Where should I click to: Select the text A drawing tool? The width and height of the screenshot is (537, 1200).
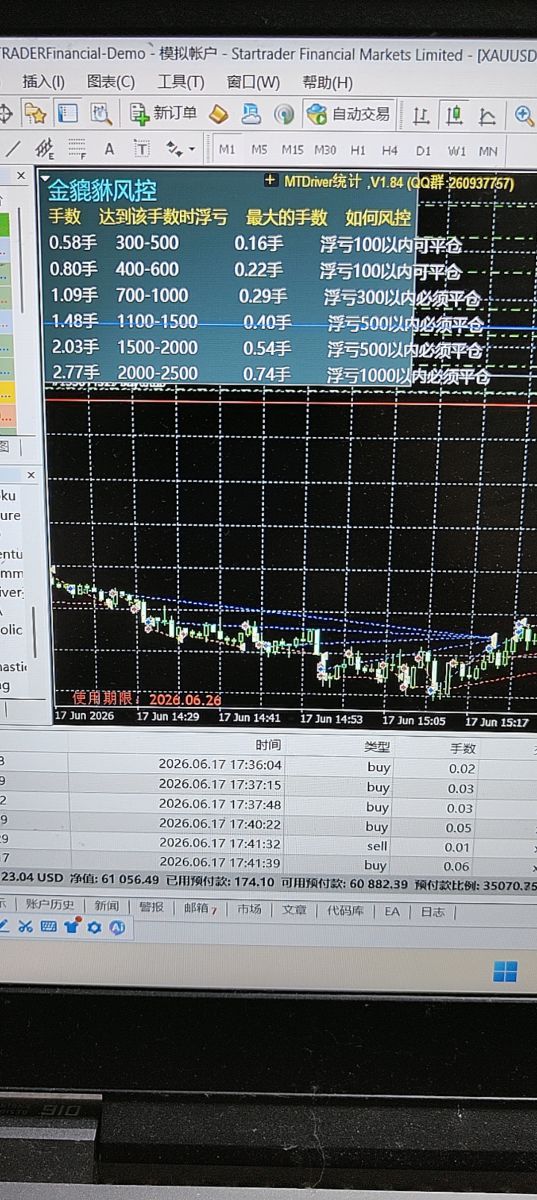point(109,149)
